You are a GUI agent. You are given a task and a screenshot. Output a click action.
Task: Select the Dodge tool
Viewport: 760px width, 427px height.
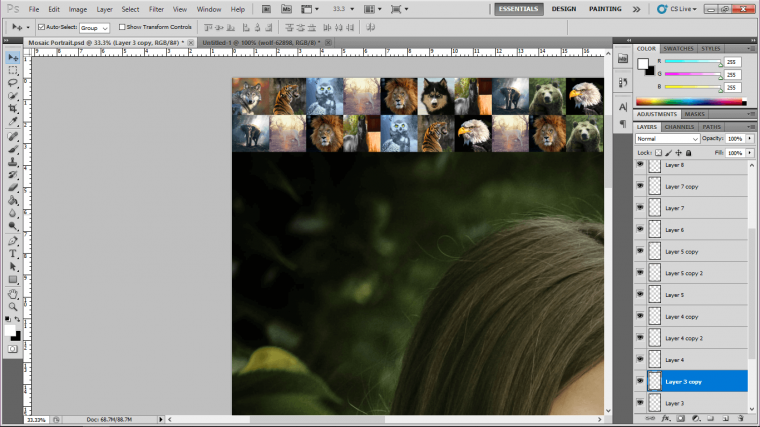tap(13, 226)
